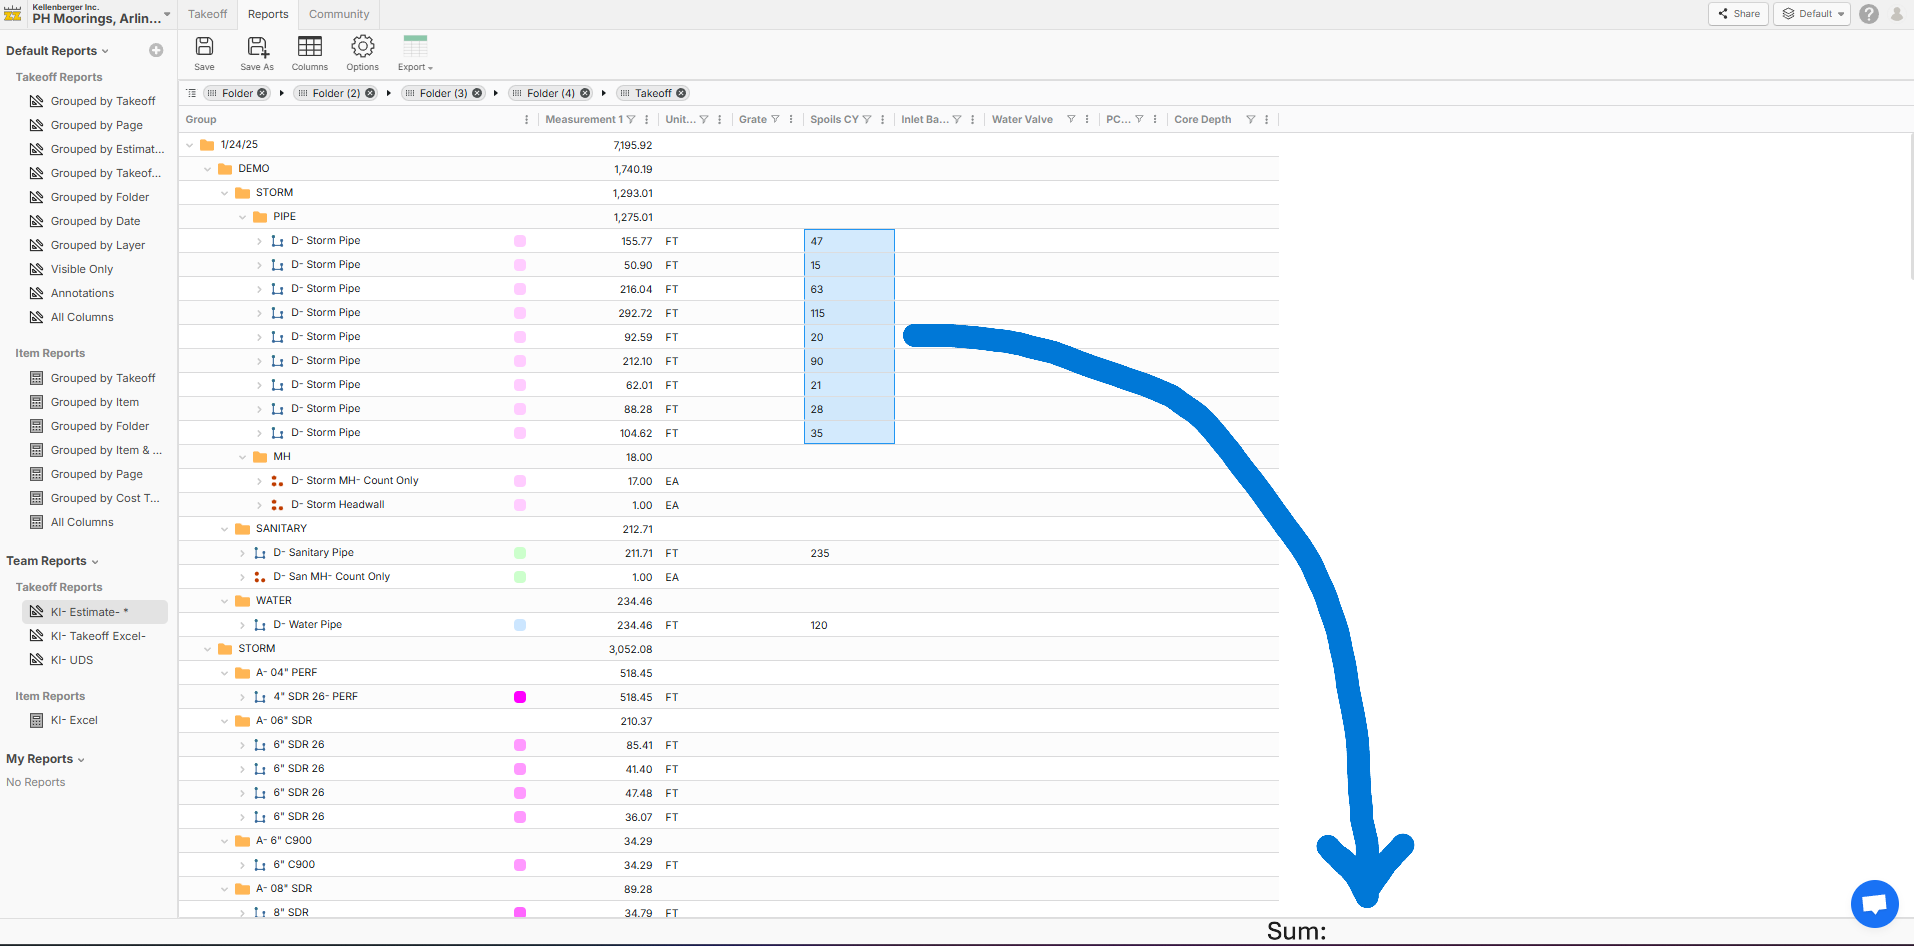This screenshot has height=946, width=1914.
Task: Open the help question mark icon
Action: (1868, 14)
